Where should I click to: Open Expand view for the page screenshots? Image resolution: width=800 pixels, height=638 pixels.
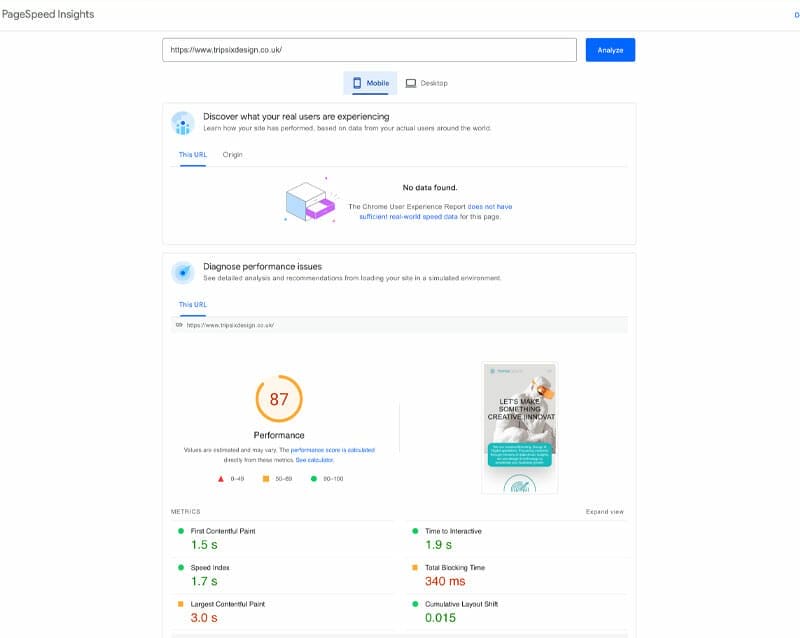click(x=606, y=511)
